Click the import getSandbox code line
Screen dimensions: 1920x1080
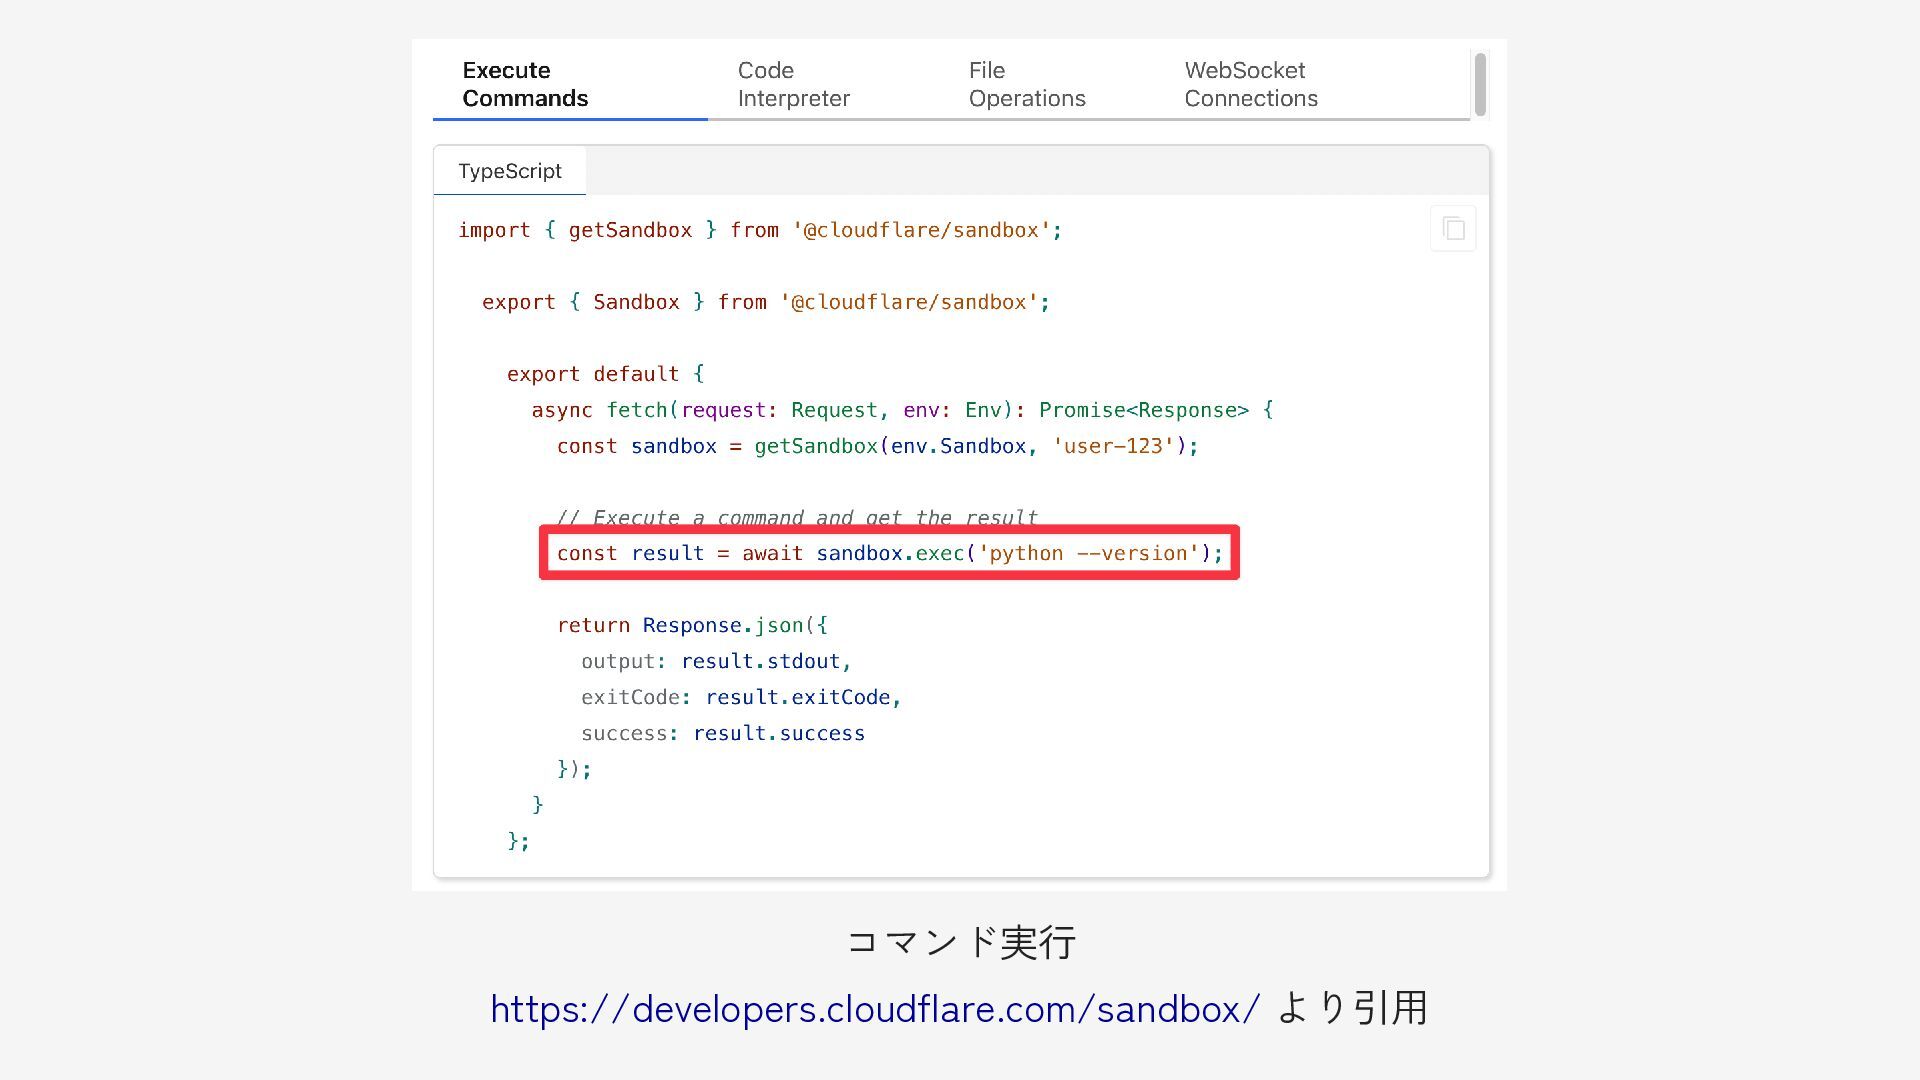pyautogui.click(x=759, y=230)
